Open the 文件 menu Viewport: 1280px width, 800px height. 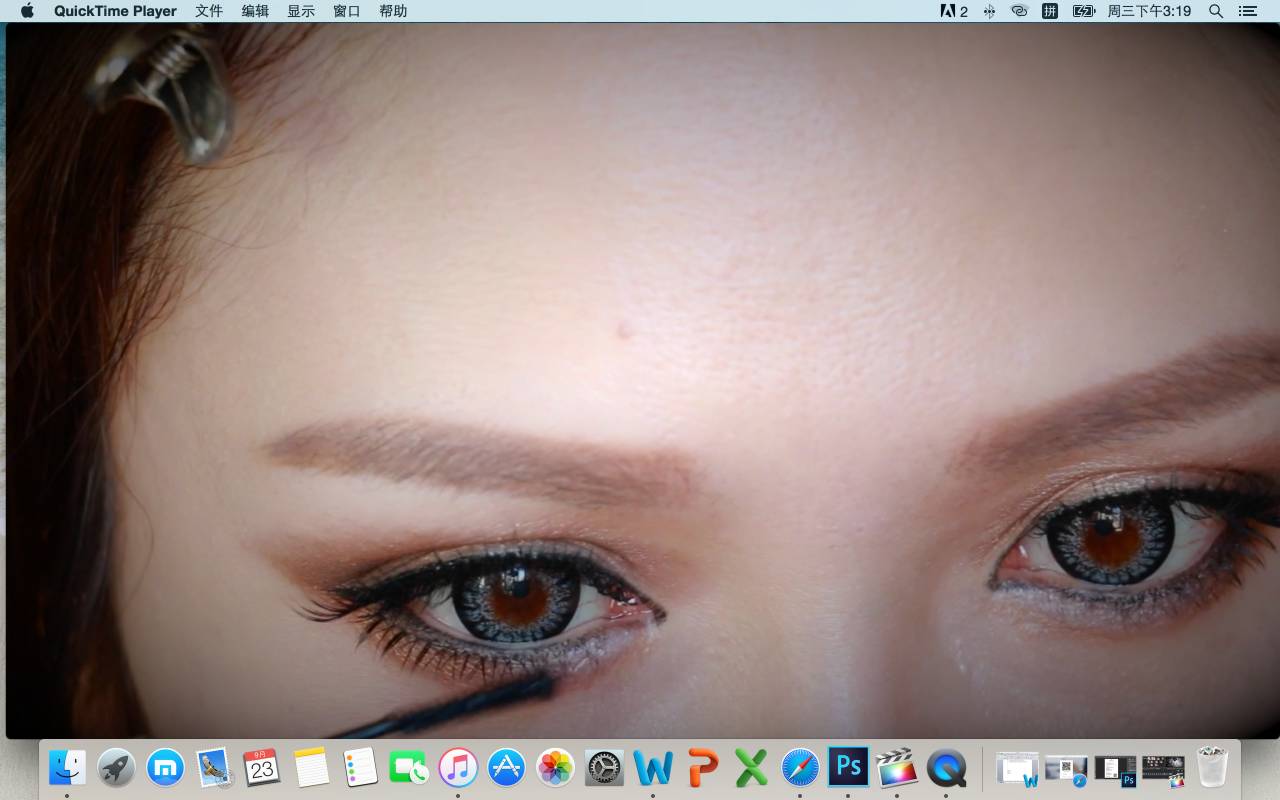[x=209, y=11]
